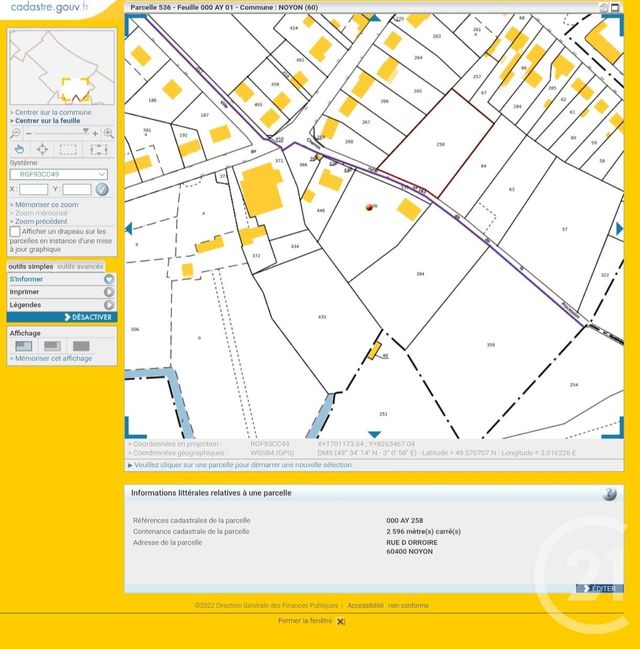Enable the 'Afficher un drapeau' checkbox
Viewport: 640px width, 649px height.
pos(15,231)
